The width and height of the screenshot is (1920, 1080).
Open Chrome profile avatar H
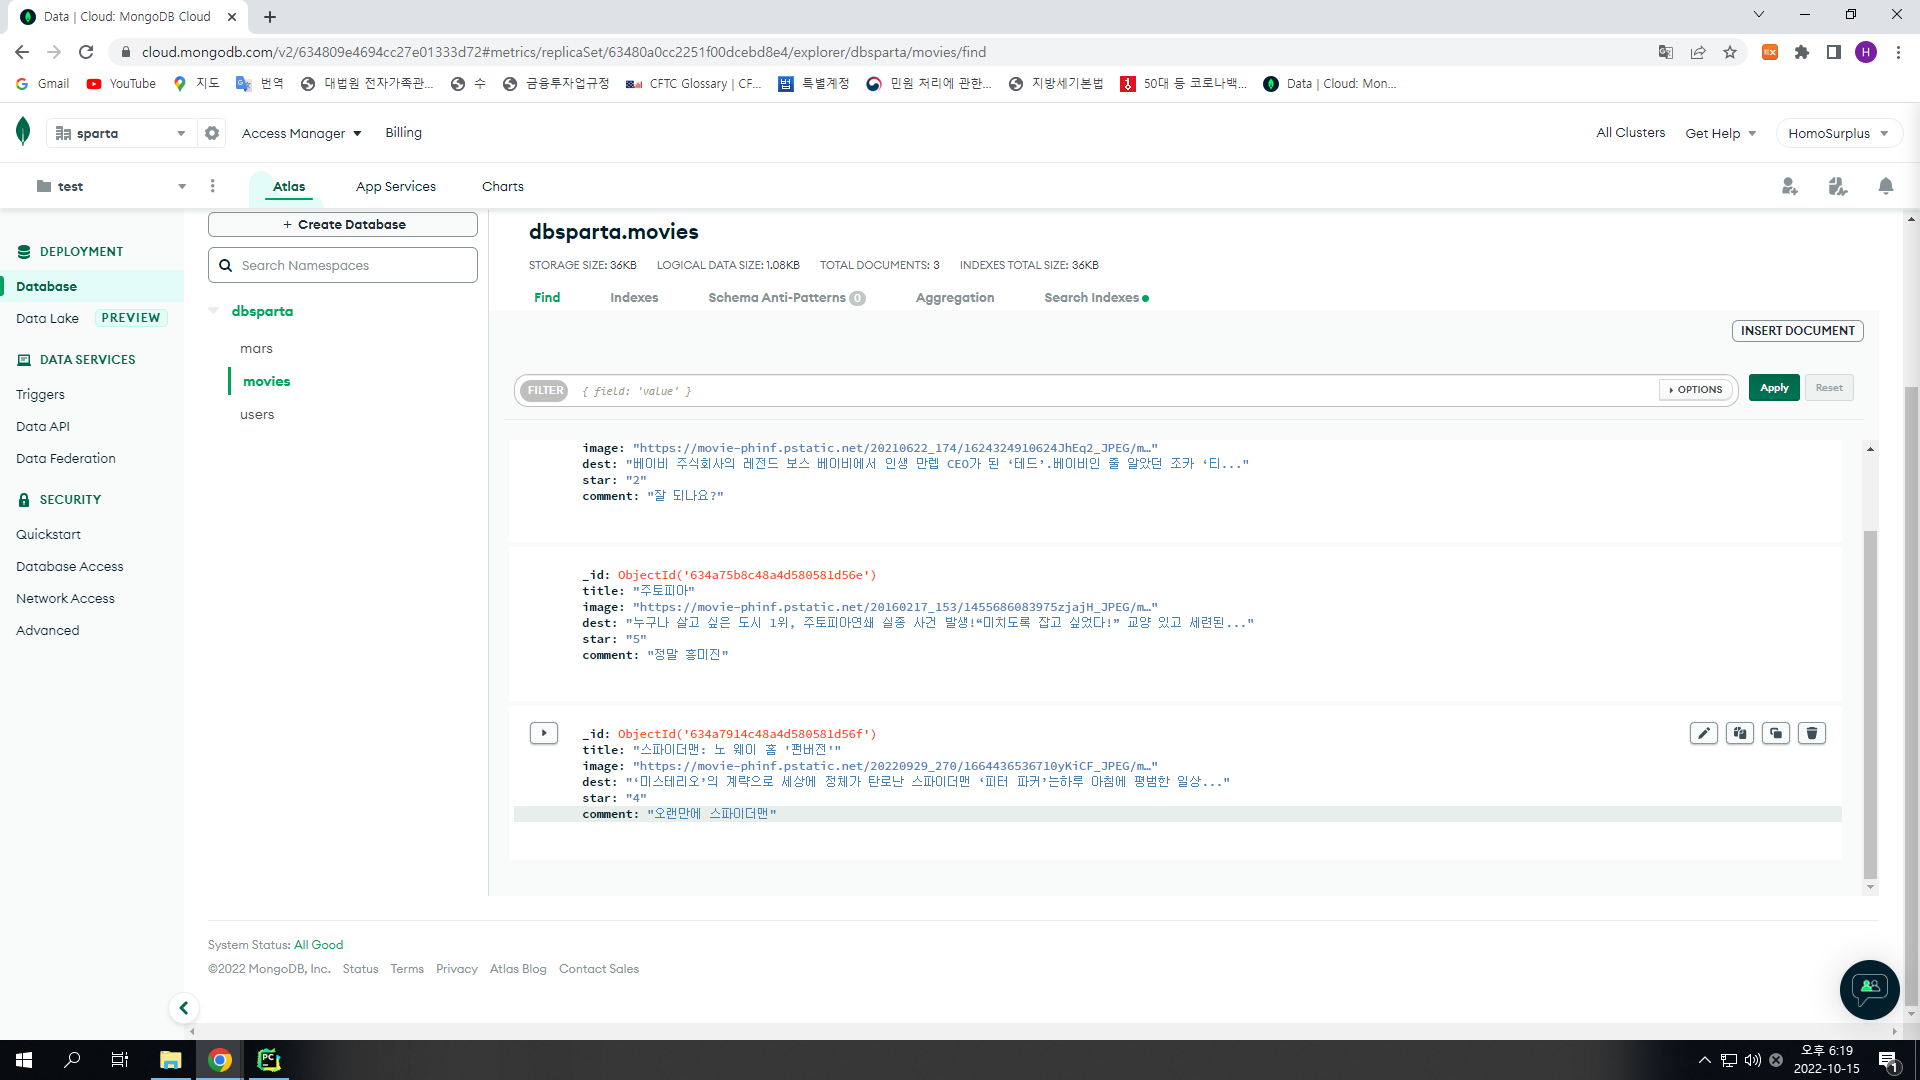(1866, 52)
